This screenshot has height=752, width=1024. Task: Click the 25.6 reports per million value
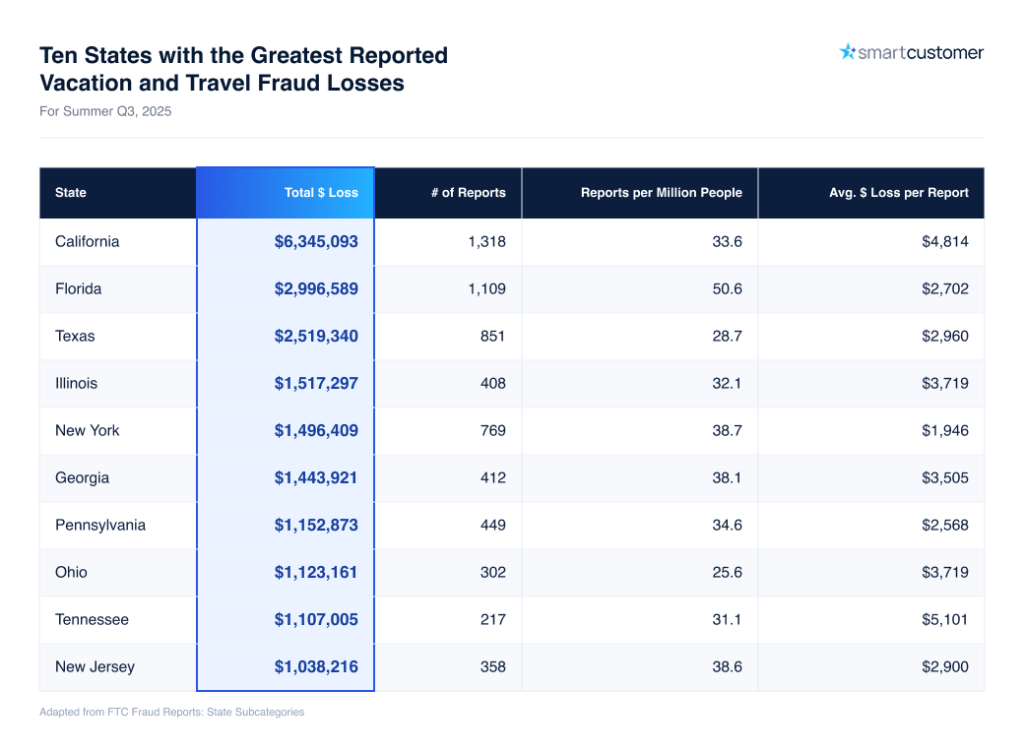[728, 572]
